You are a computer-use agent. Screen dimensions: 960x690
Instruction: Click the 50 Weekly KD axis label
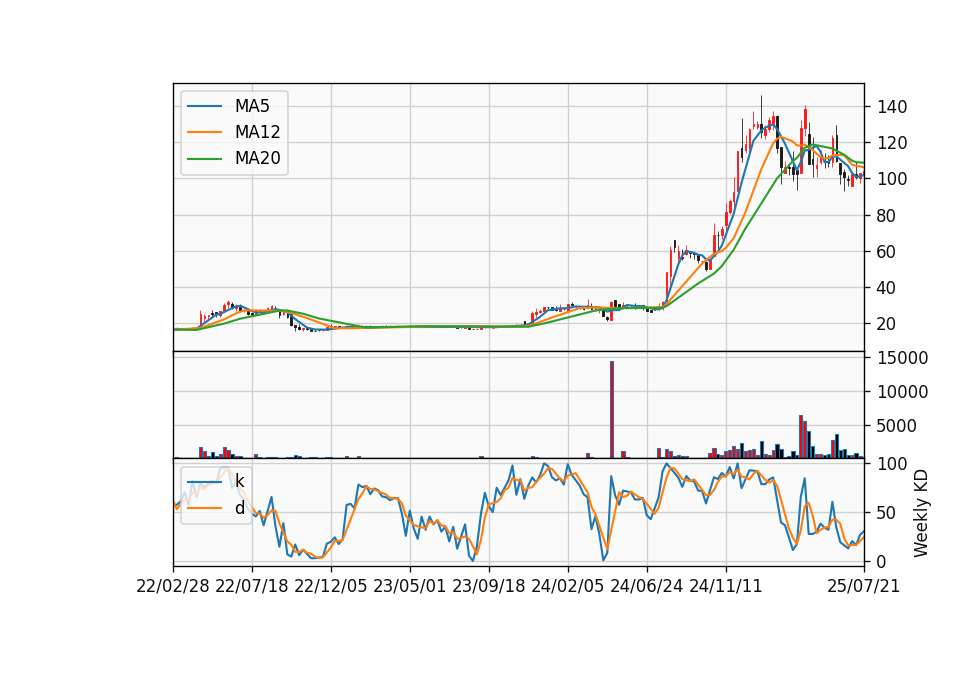coord(887,513)
